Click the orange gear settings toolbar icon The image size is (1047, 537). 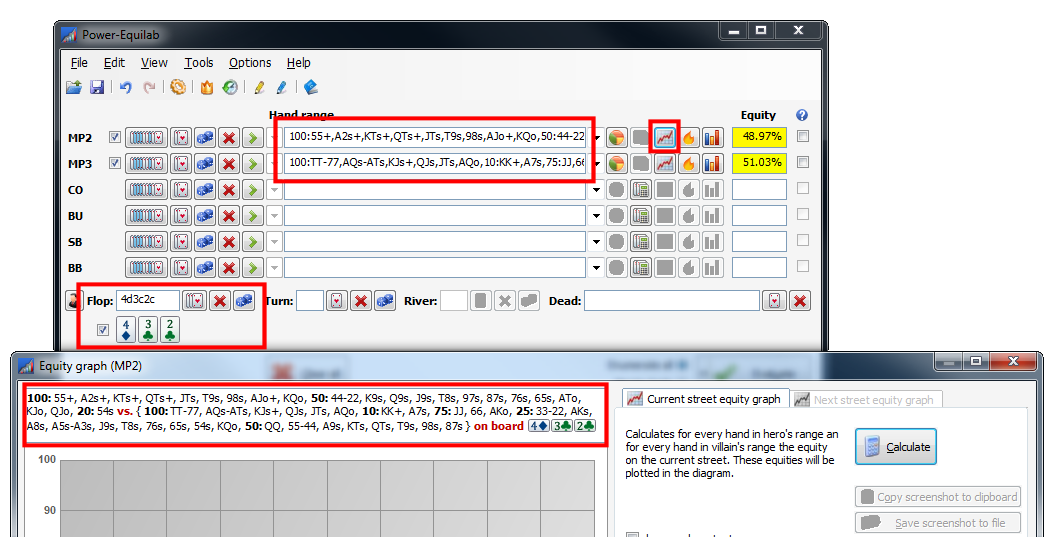coord(178,87)
